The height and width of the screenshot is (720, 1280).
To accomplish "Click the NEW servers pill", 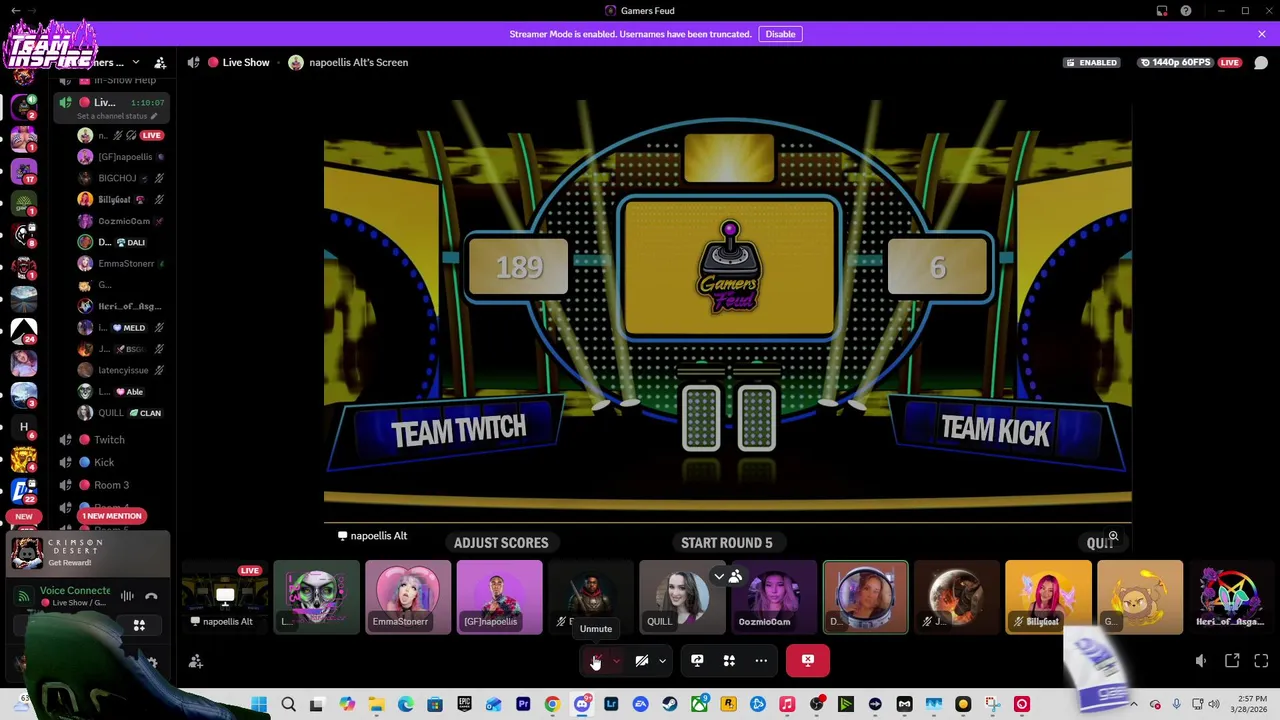I will [24, 517].
